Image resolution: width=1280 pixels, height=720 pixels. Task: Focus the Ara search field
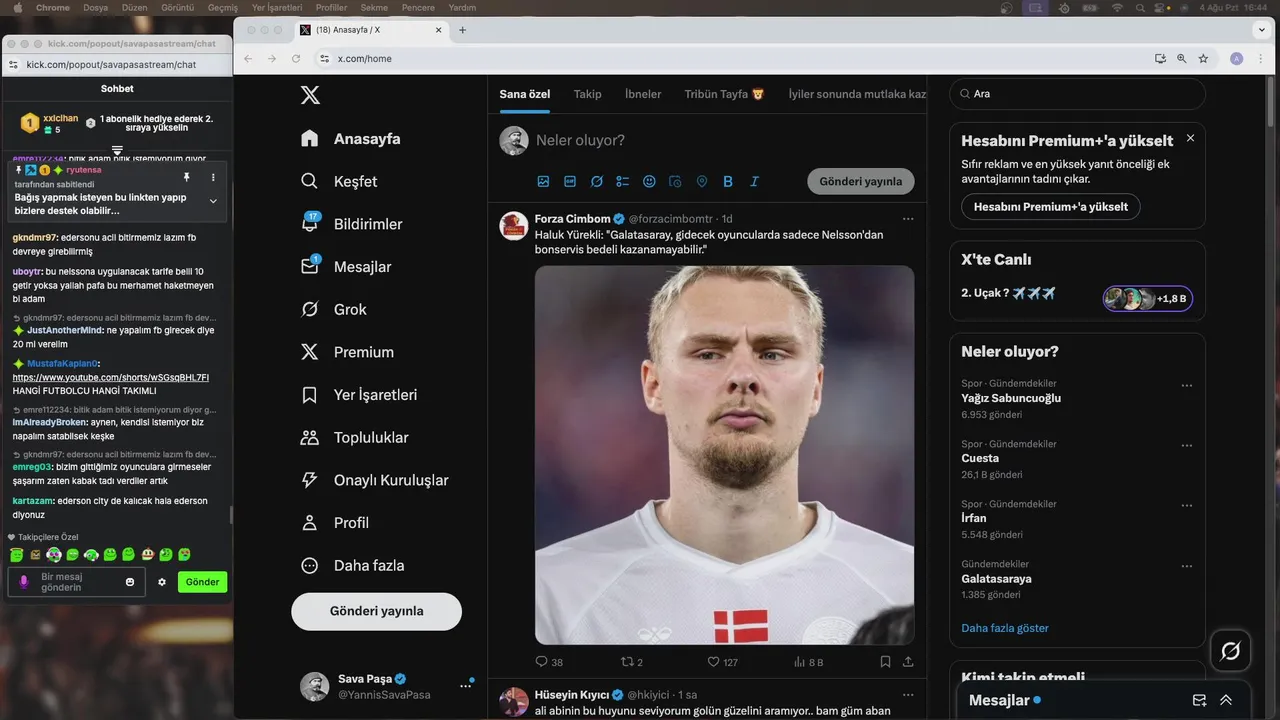click(1078, 94)
